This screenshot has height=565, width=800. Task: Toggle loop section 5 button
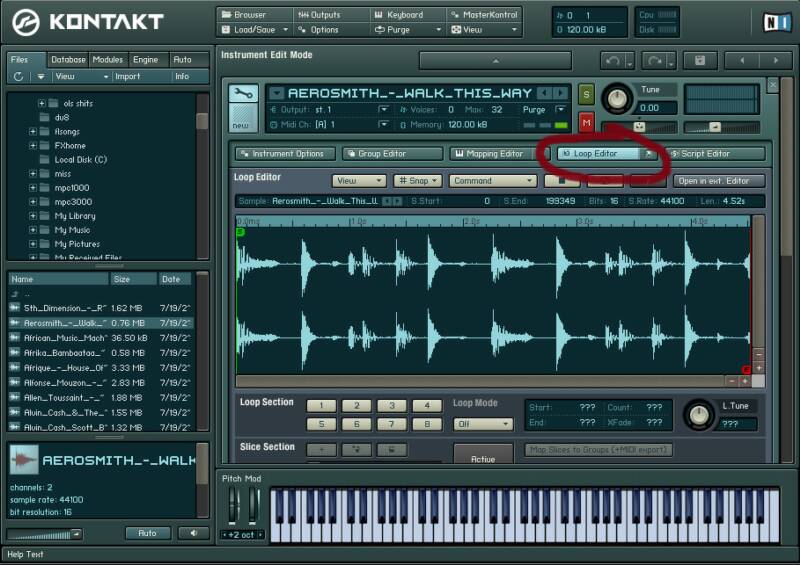tap(321, 424)
